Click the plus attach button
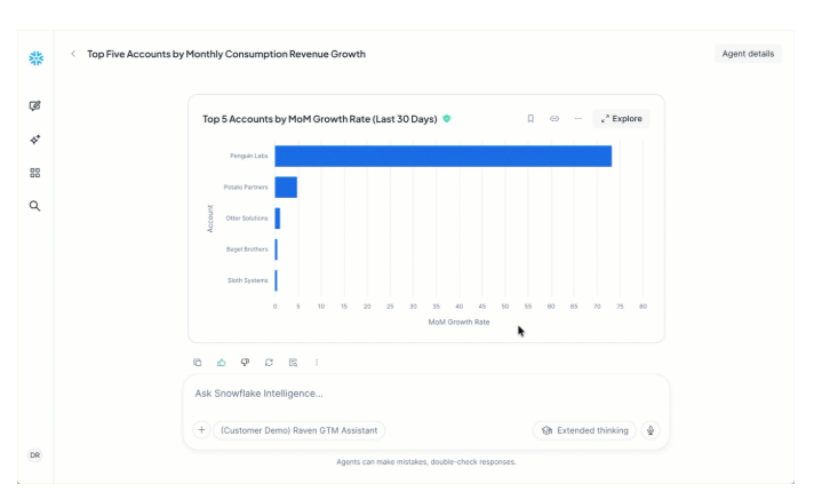The image size is (830, 492). [x=202, y=430]
